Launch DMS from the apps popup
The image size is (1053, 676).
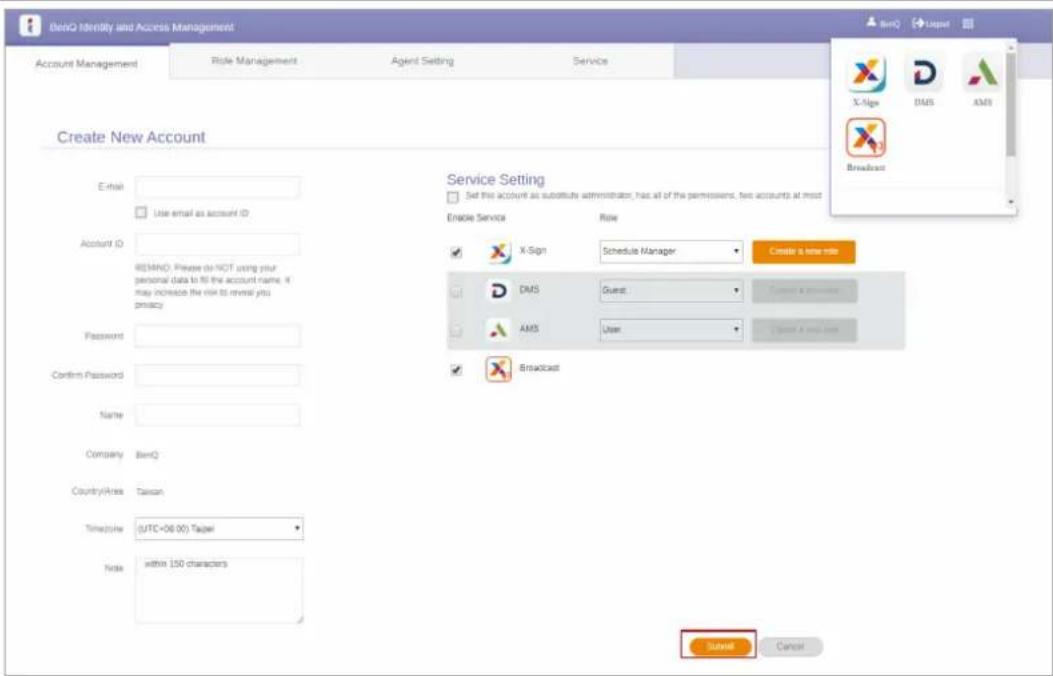click(x=924, y=74)
